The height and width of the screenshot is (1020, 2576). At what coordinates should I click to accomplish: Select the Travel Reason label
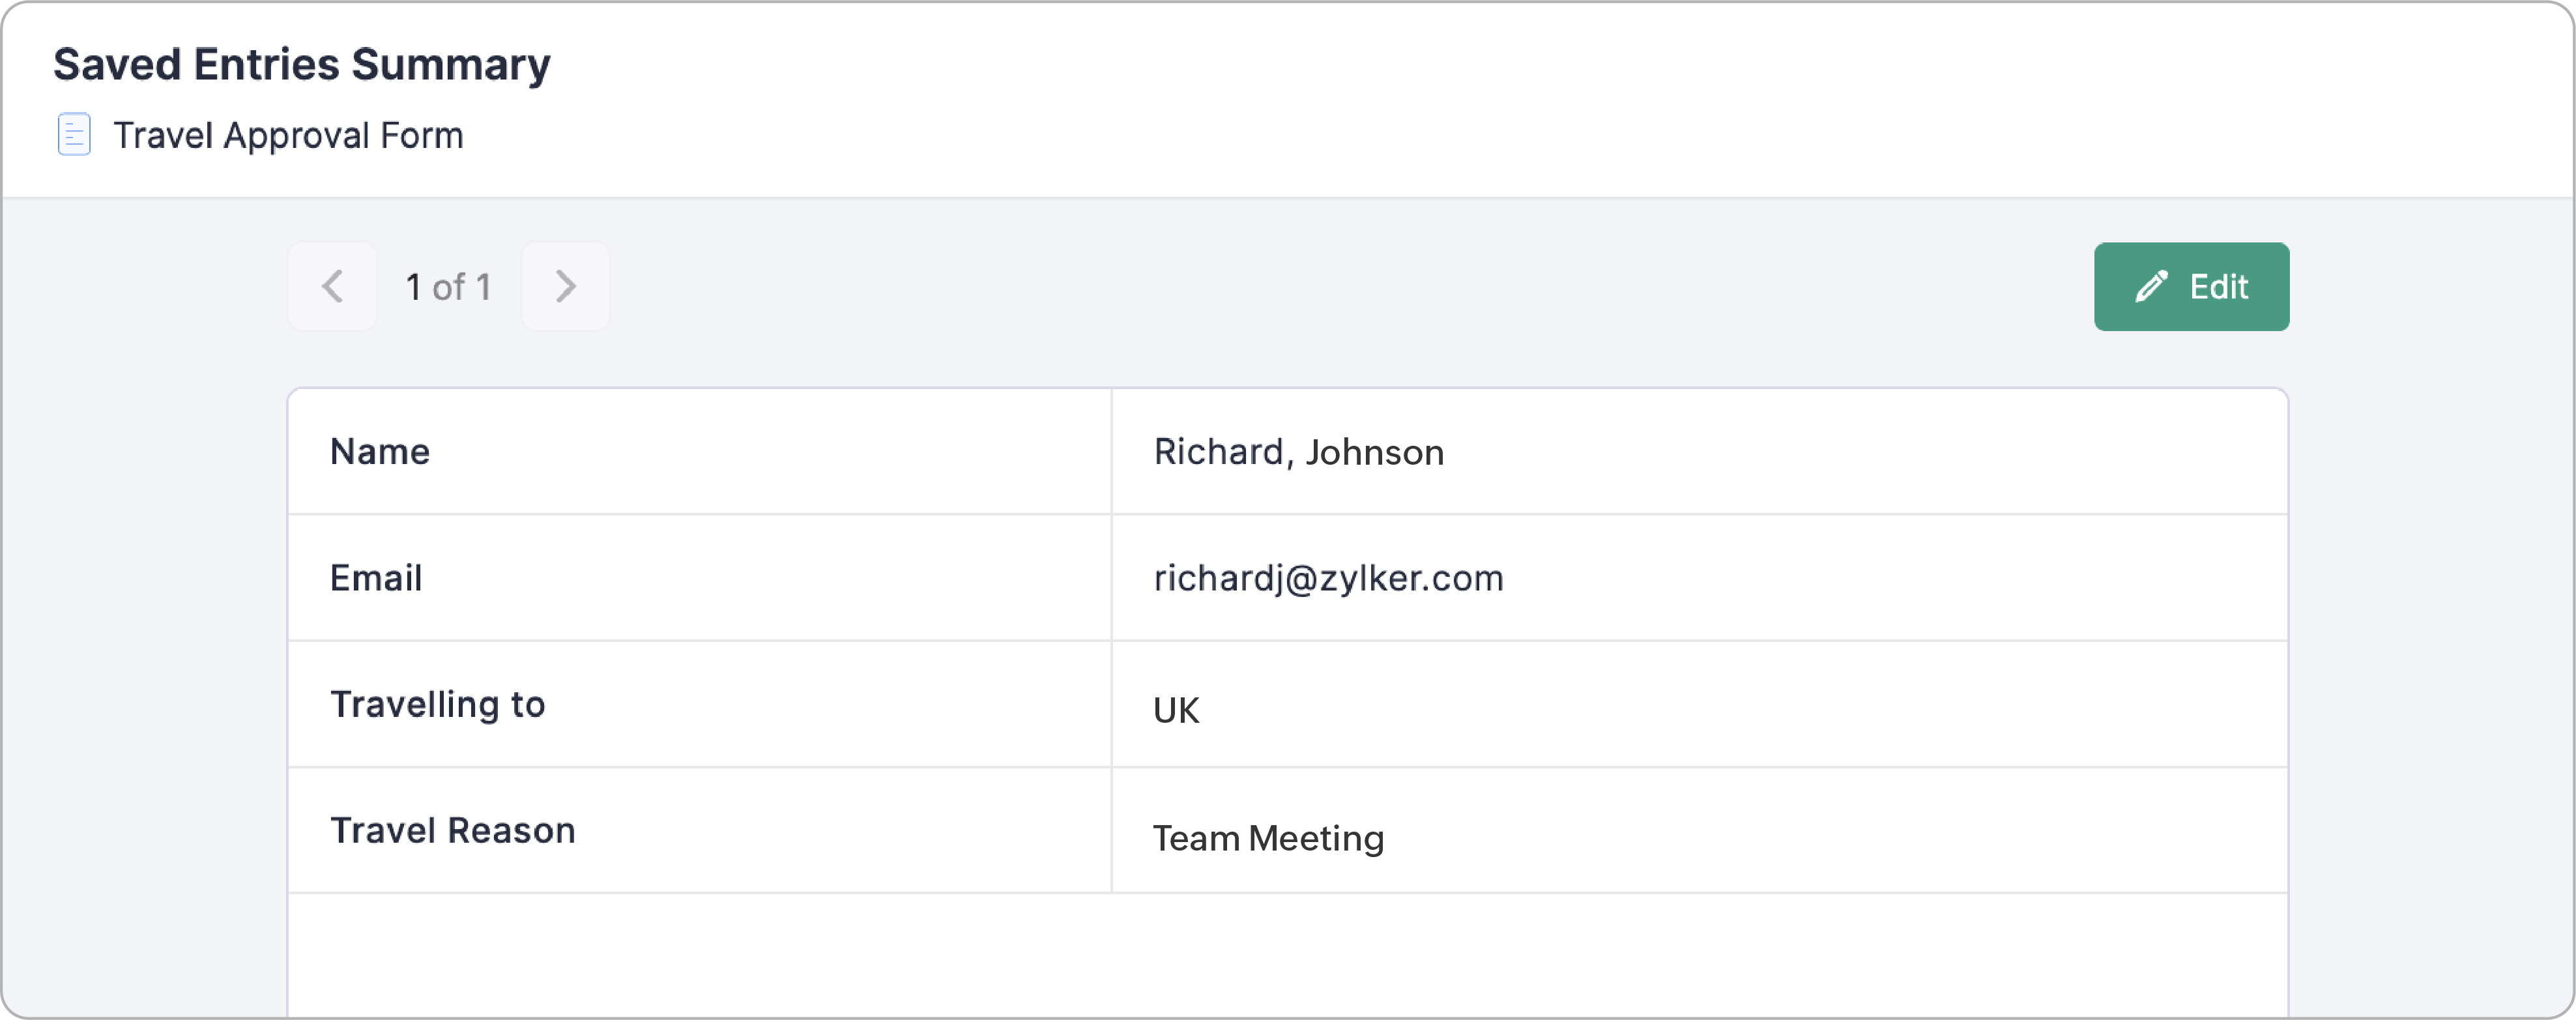tap(452, 830)
